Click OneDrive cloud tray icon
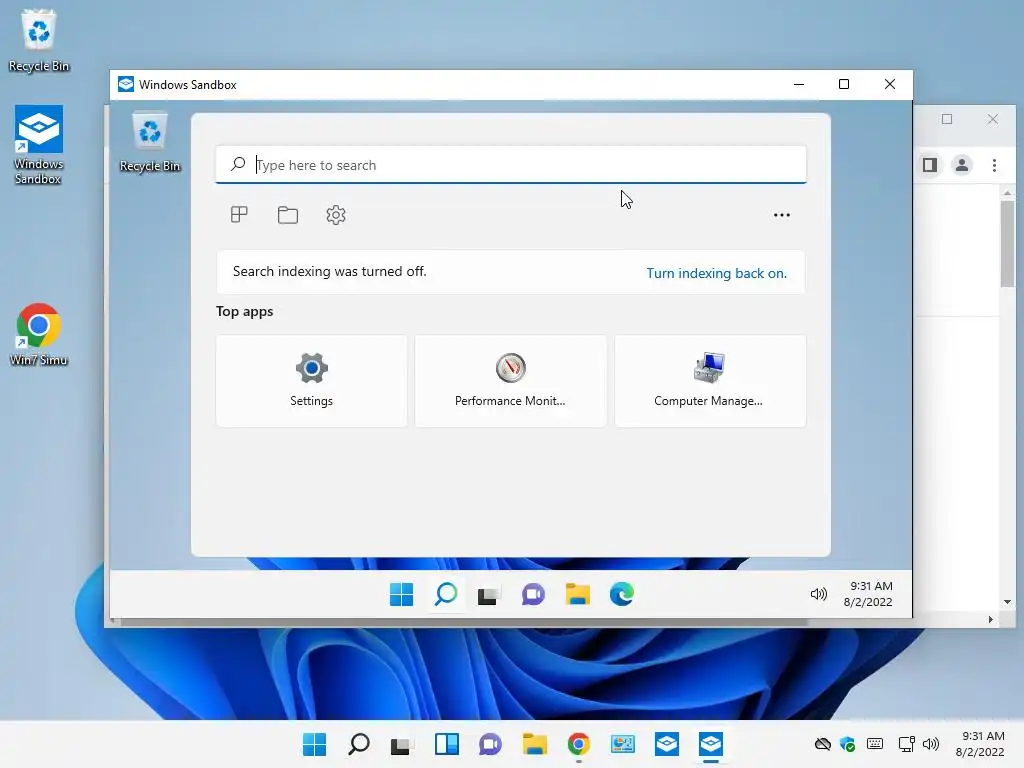Image resolution: width=1024 pixels, height=768 pixels. click(x=823, y=744)
